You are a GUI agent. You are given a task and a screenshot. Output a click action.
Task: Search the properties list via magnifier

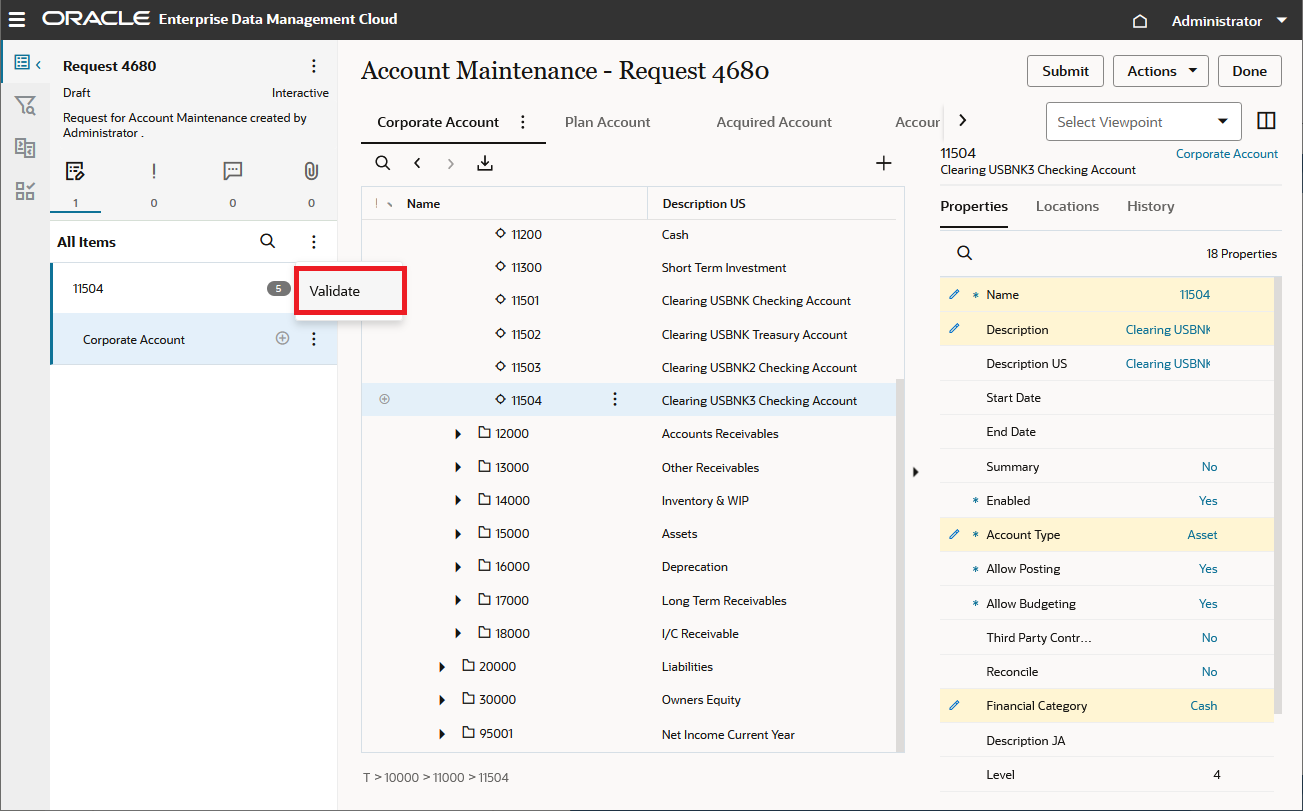point(964,253)
